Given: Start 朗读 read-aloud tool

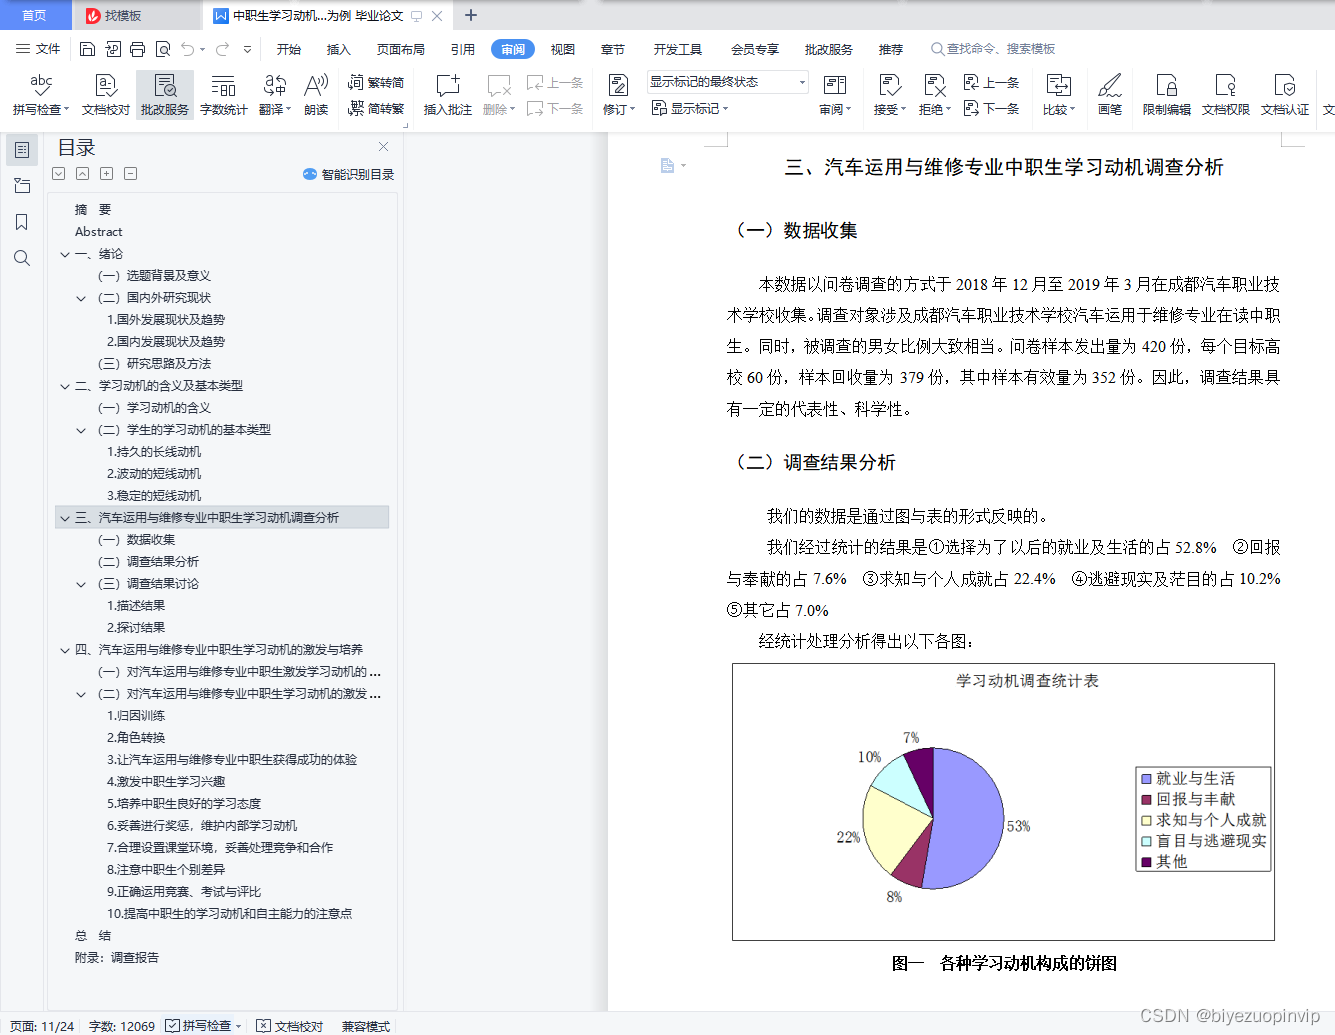Looking at the screenshot, I should 316,95.
